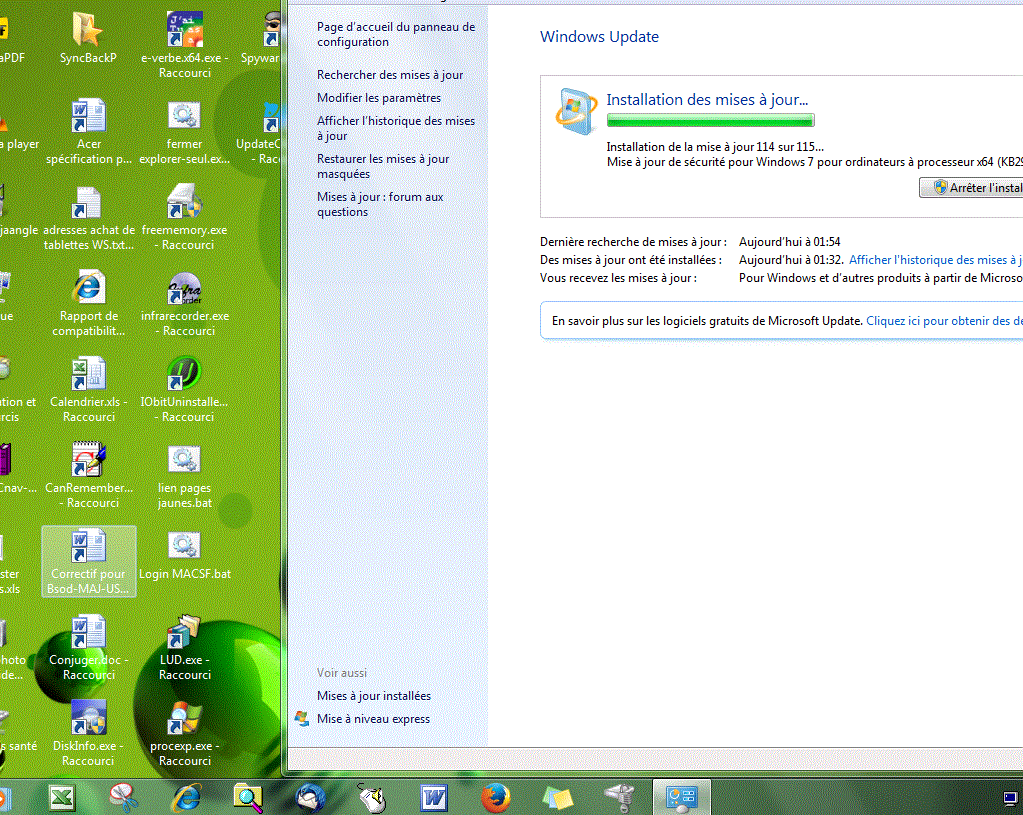Open Firefox from the taskbar
Image resolution: width=1023 pixels, height=815 pixels.
click(495, 797)
